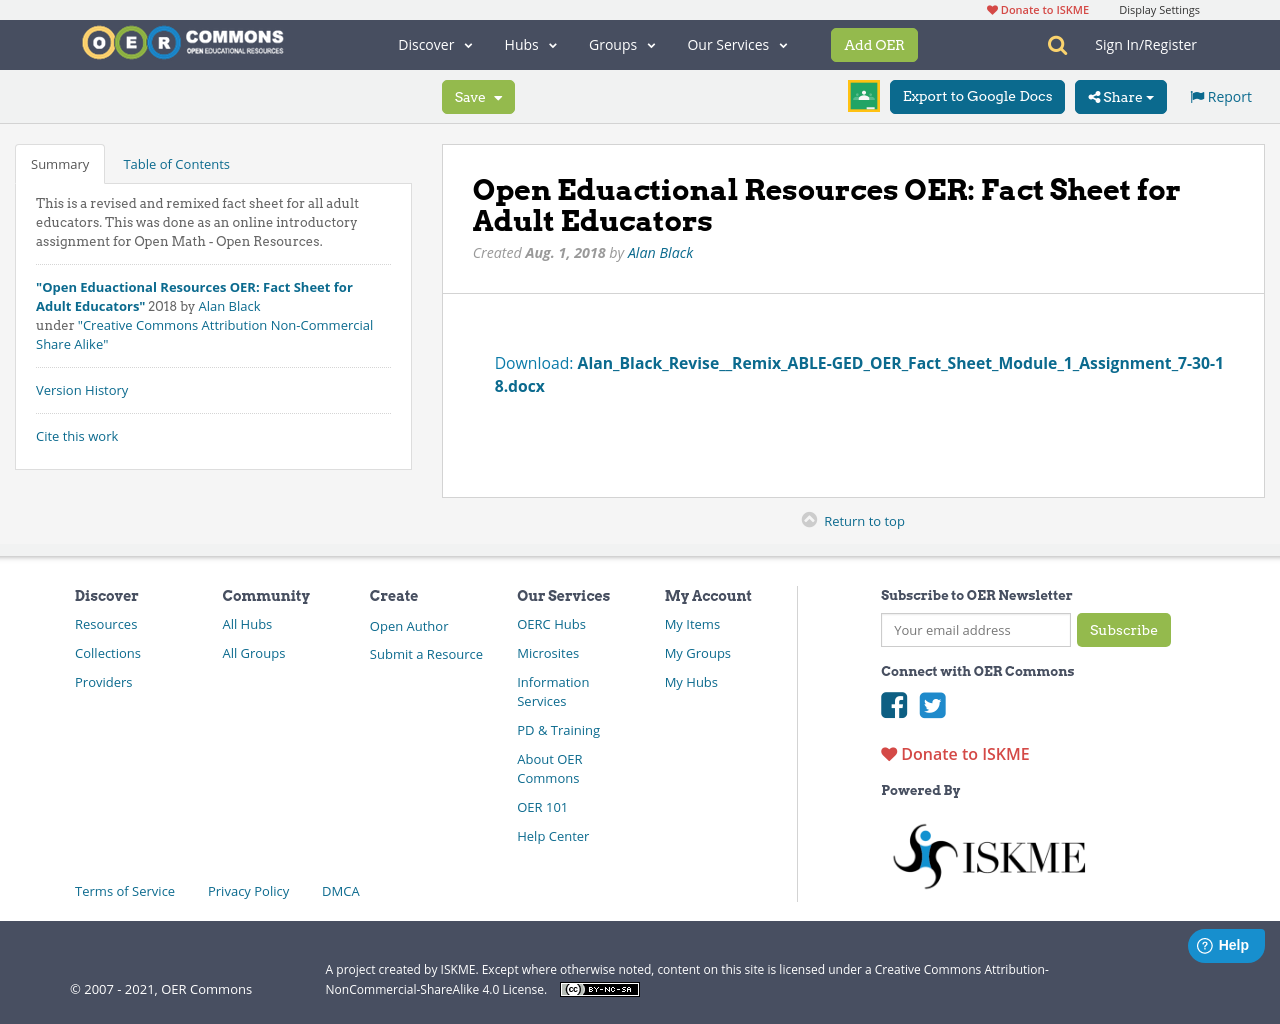Share to Google Classroom via its icon

click(863, 96)
